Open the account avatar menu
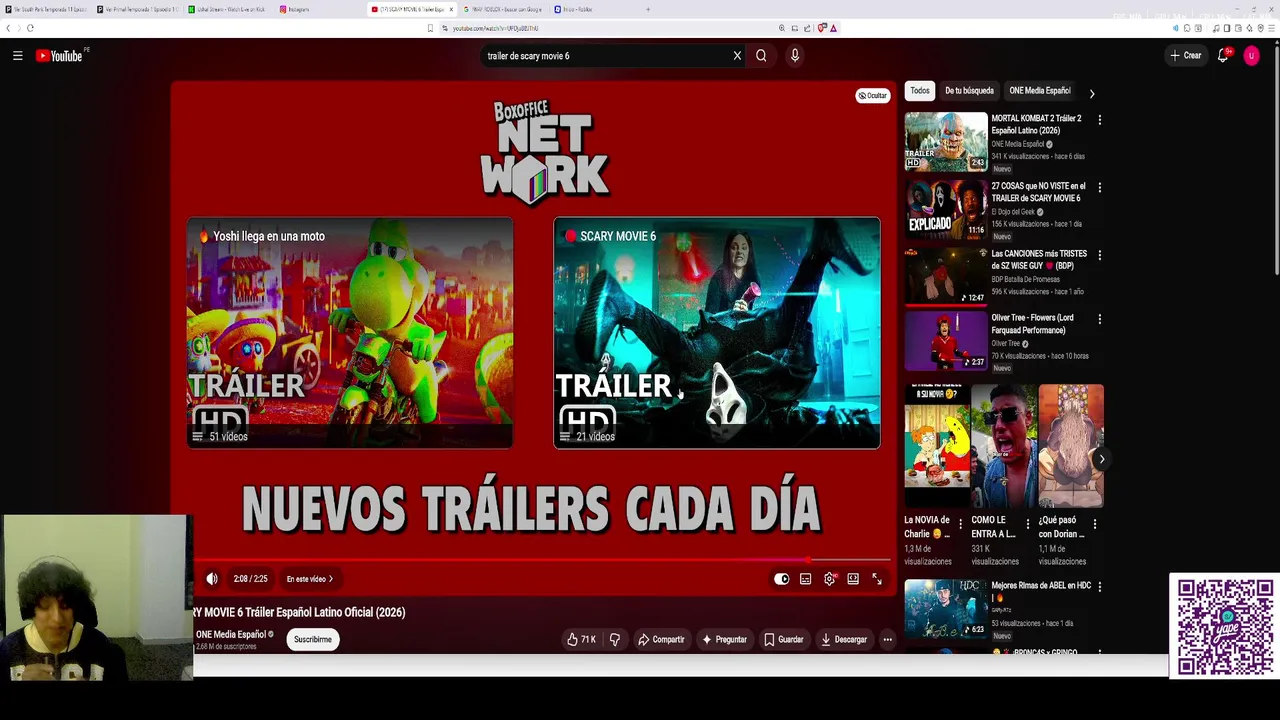Viewport: 1280px width, 720px height. [1251, 56]
